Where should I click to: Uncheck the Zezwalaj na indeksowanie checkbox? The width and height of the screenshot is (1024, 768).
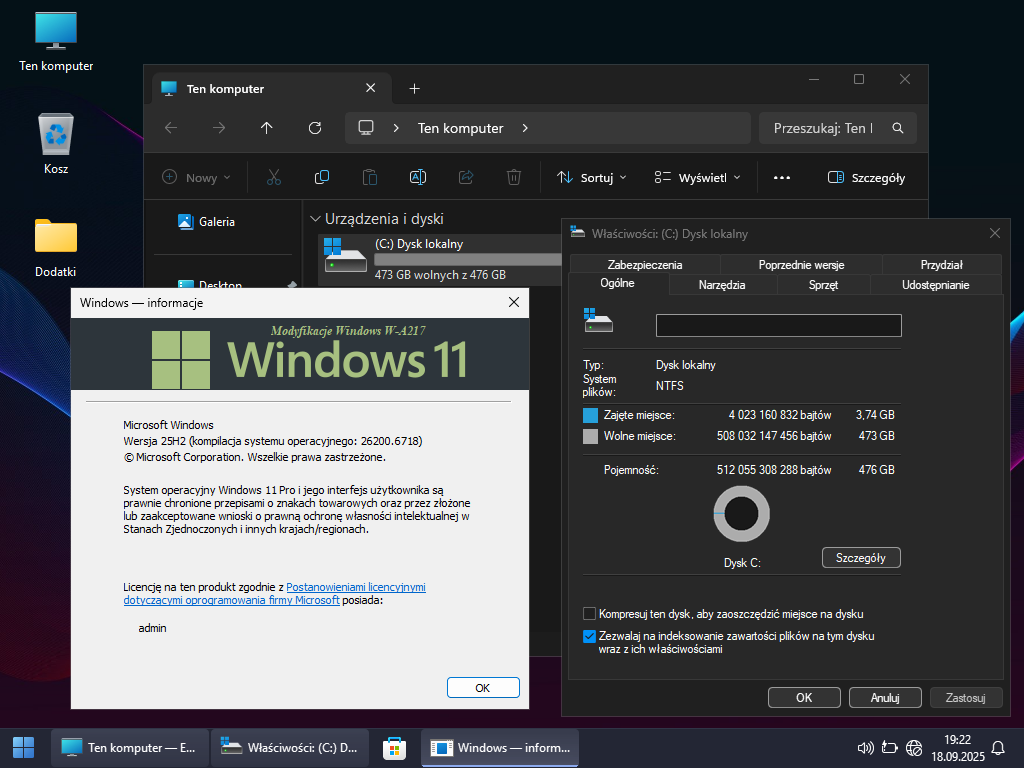pos(589,636)
